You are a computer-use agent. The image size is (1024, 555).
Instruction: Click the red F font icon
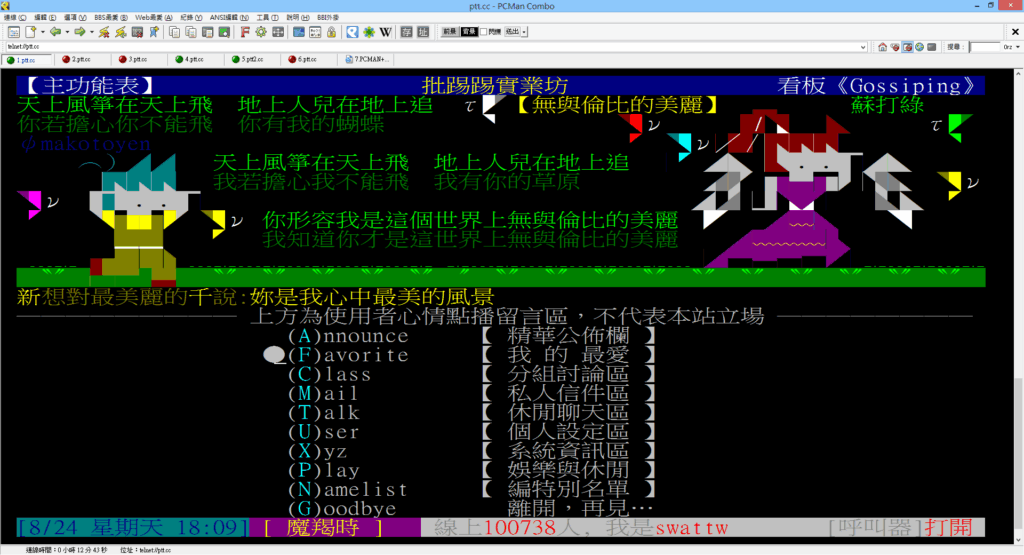pos(244,32)
